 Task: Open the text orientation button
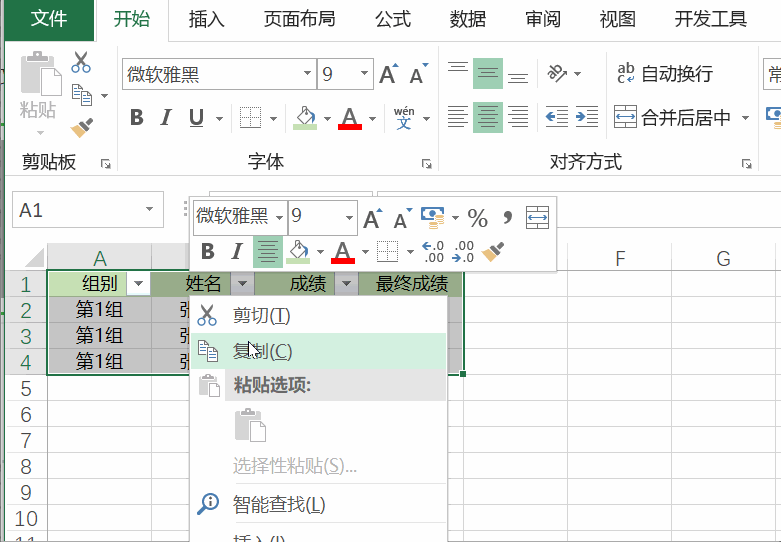pos(558,74)
